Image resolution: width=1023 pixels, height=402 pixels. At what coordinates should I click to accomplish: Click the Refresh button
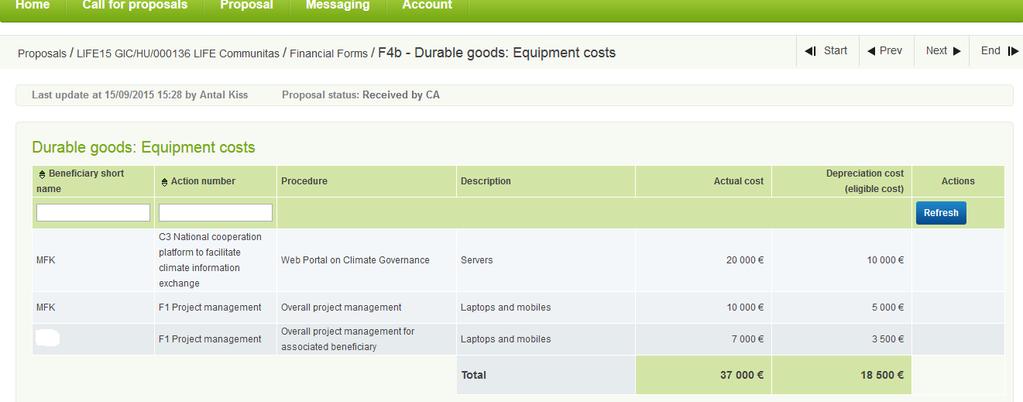point(941,213)
